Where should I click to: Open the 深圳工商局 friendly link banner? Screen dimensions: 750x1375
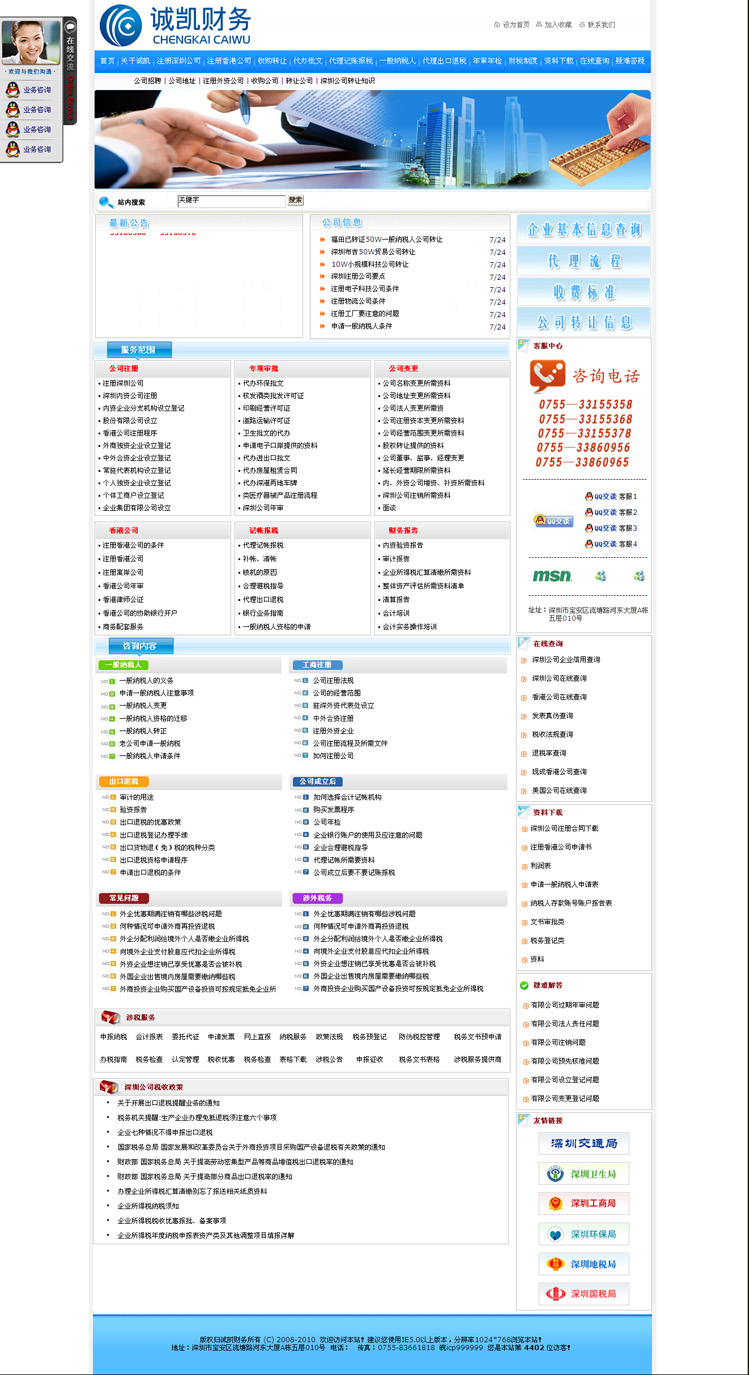click(x=584, y=1204)
